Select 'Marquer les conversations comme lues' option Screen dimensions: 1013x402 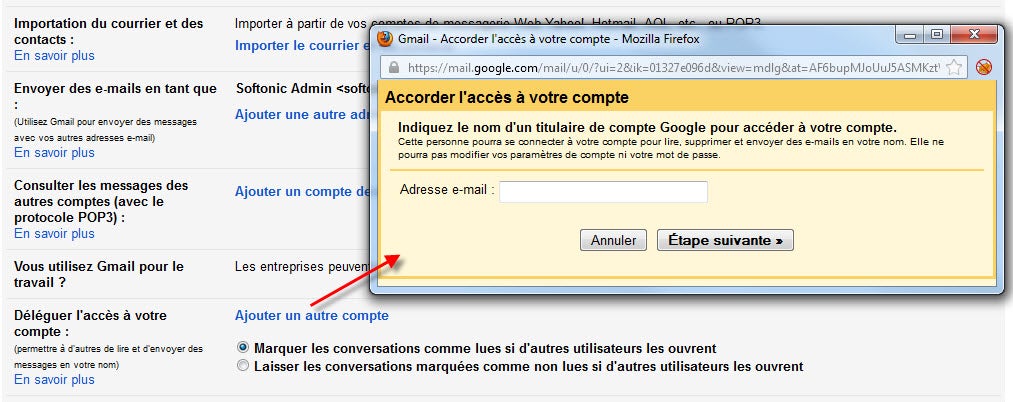(x=243, y=348)
